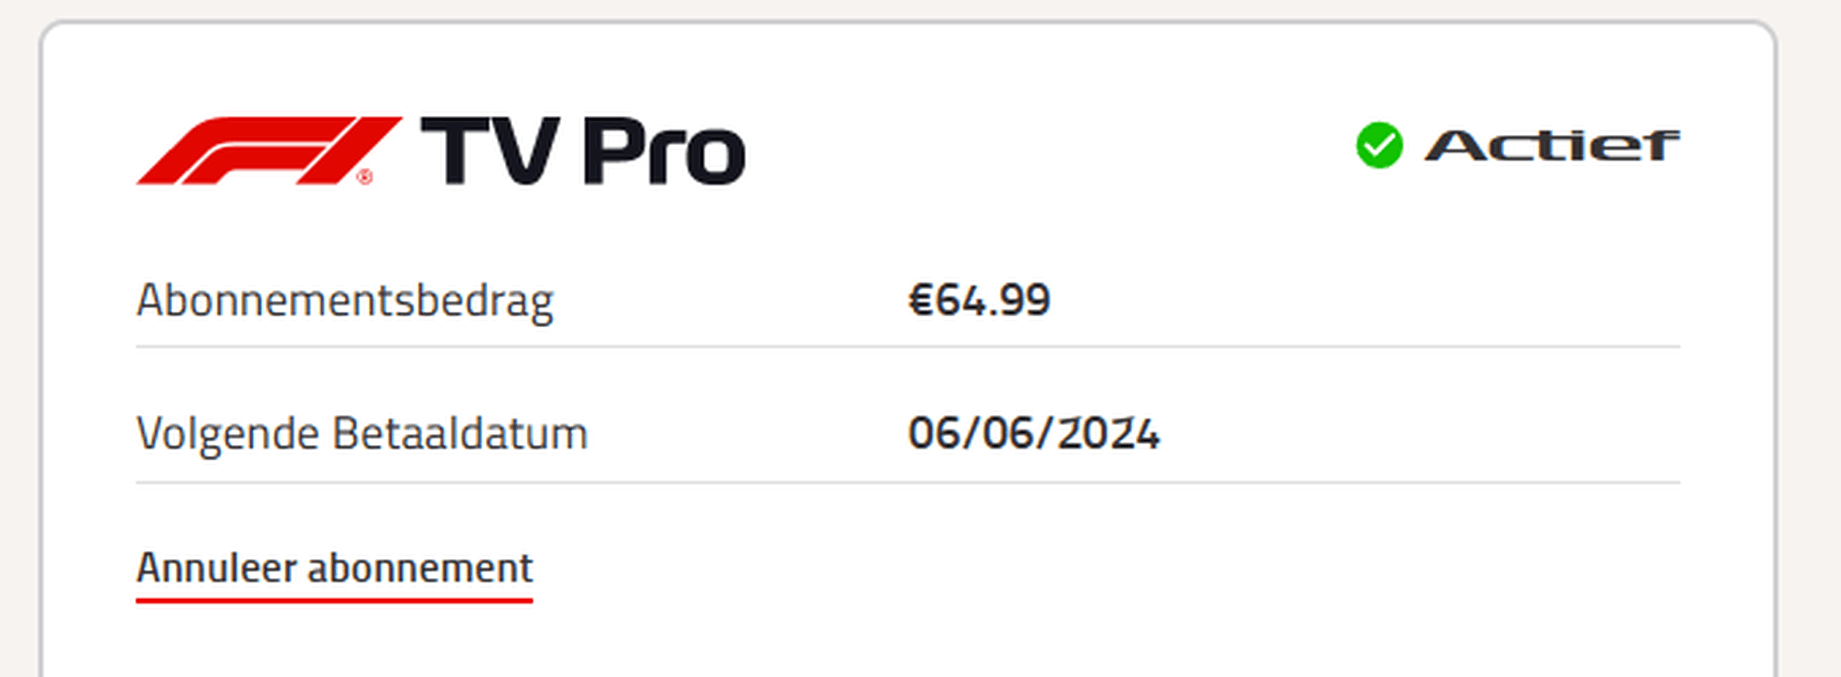Select the 06/06/2024 payment date
Image resolution: width=1841 pixels, height=677 pixels.
pos(1034,434)
